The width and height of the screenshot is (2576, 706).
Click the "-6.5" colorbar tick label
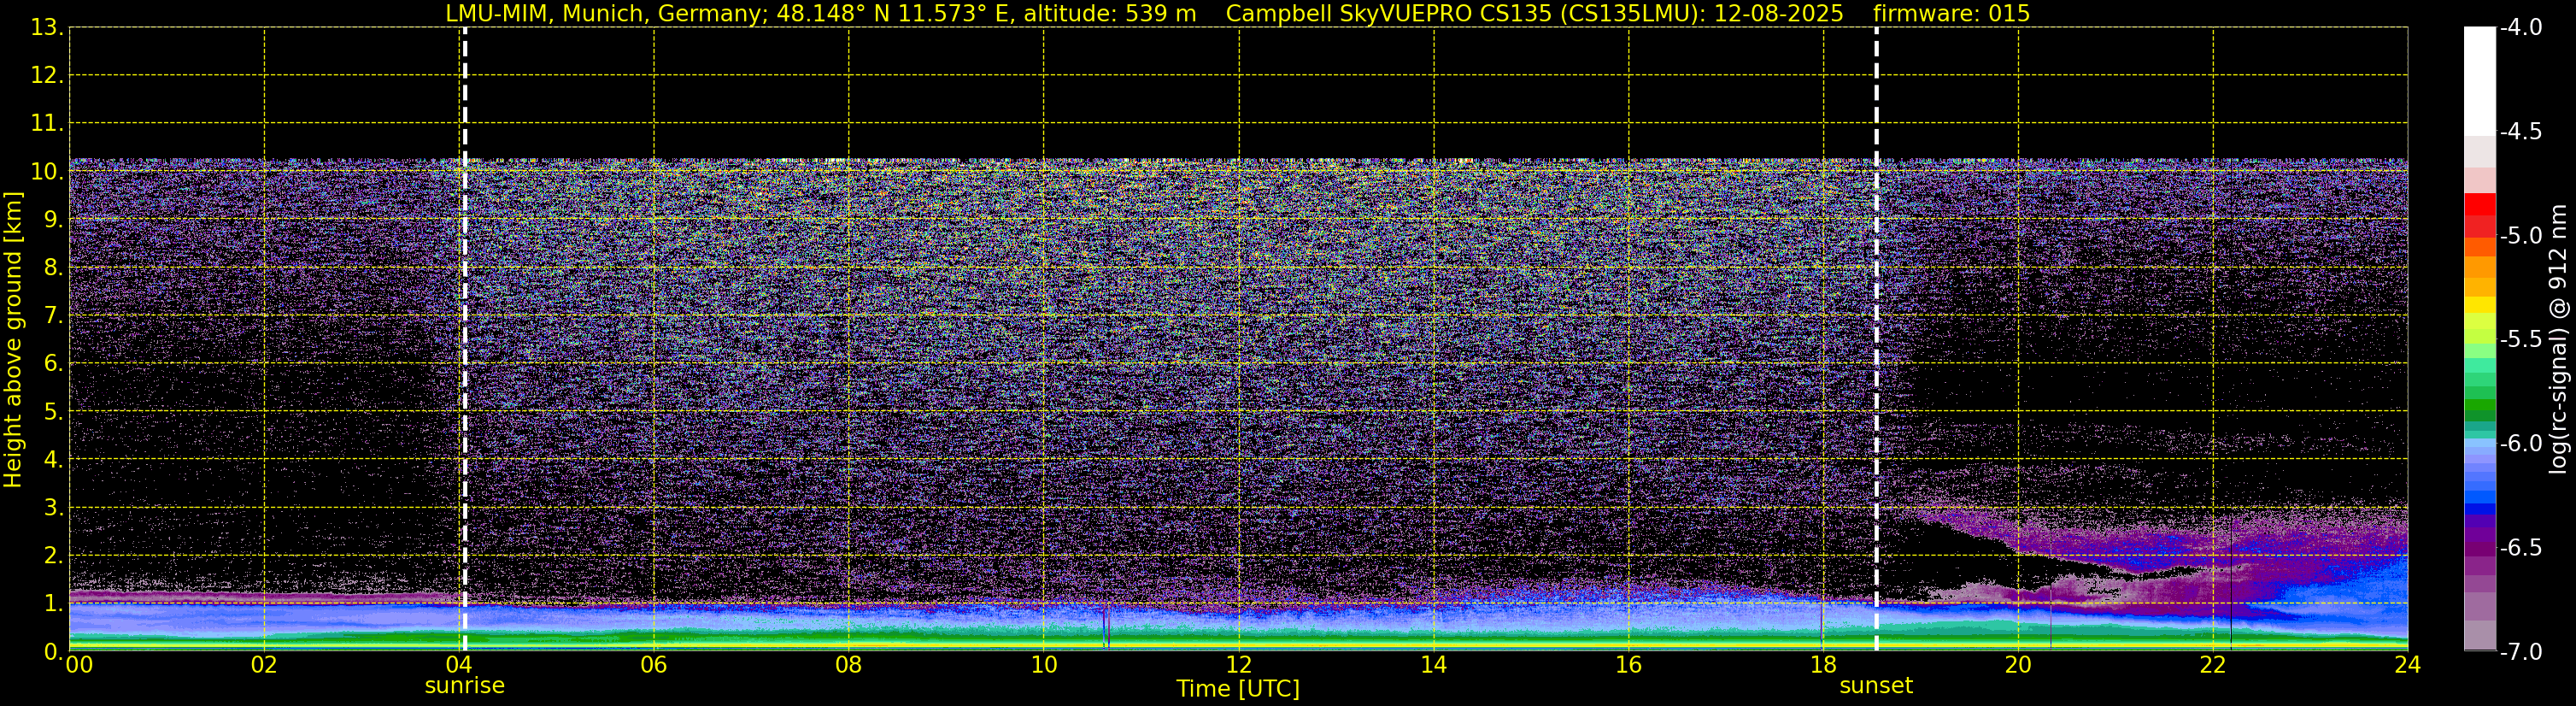tap(2521, 547)
